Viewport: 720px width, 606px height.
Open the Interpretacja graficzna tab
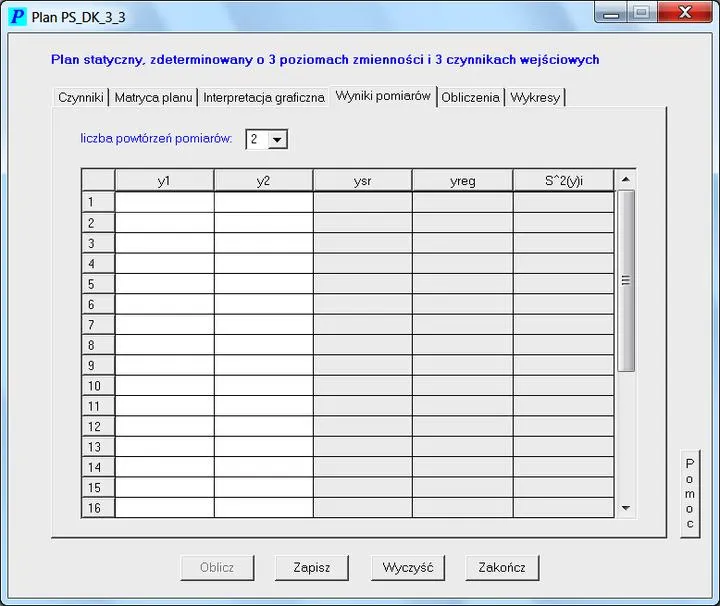264,98
